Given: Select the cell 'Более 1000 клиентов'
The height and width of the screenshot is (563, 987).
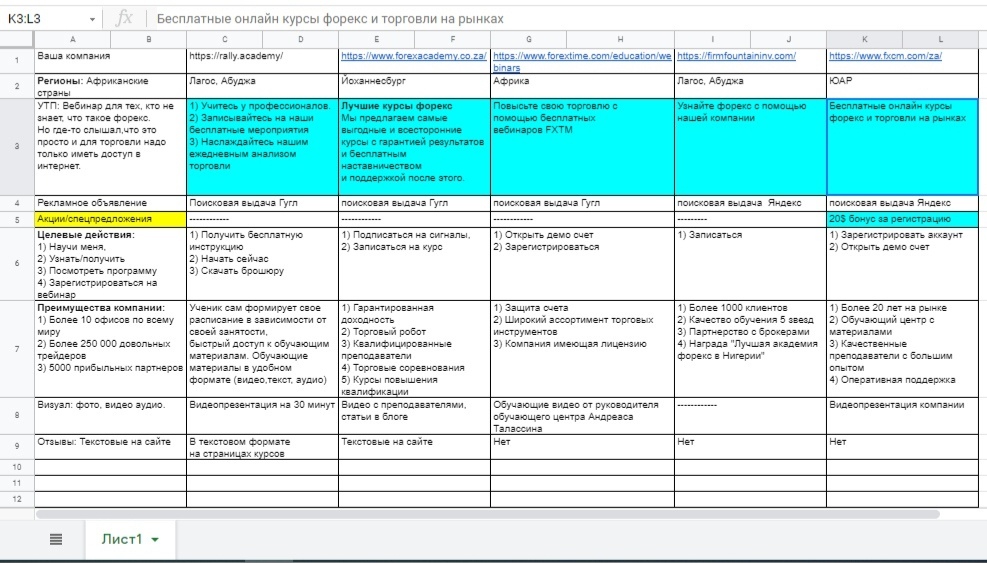Looking at the screenshot, I should click(750, 349).
